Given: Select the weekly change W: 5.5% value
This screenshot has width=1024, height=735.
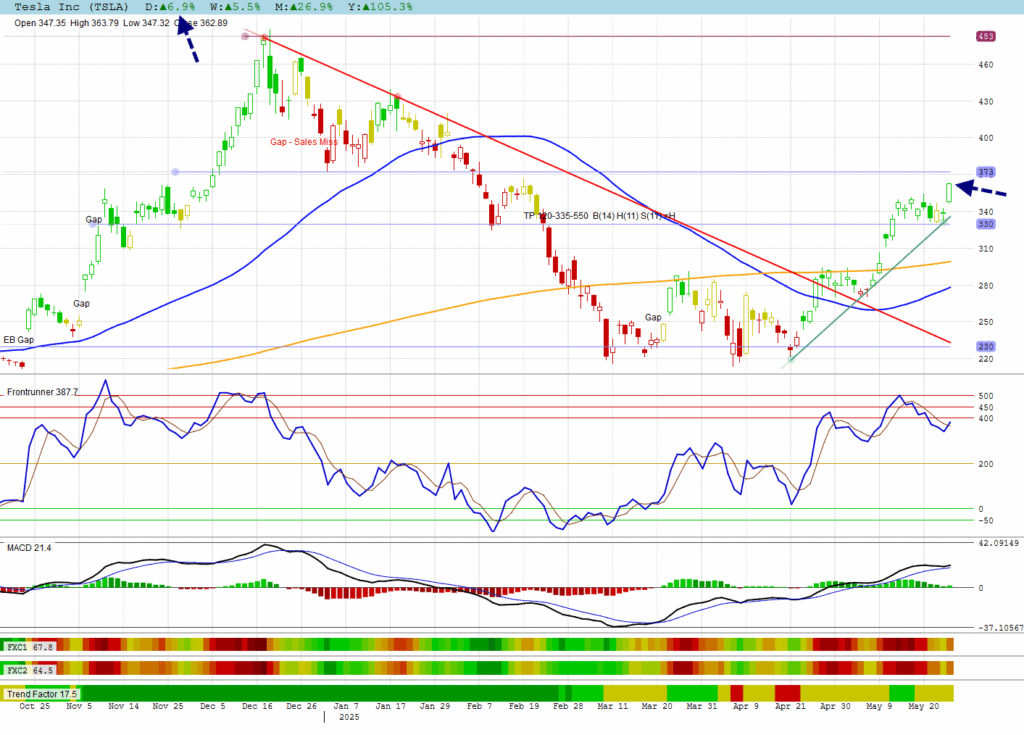Looking at the screenshot, I should coord(235,7).
